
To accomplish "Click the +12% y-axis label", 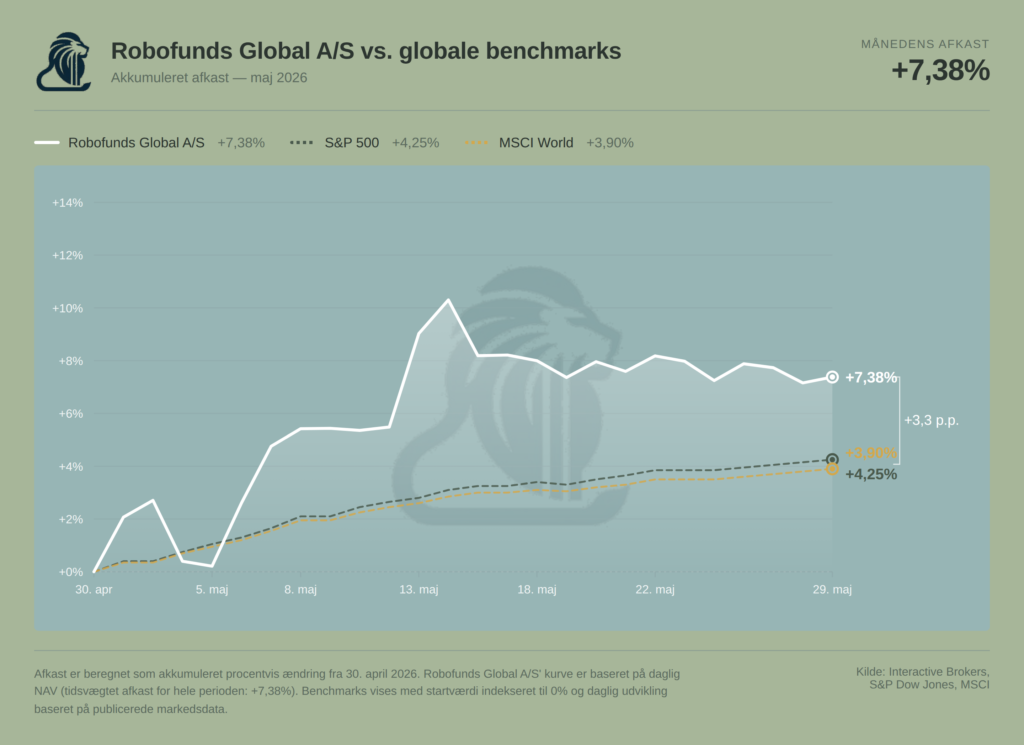I will pos(68,256).
